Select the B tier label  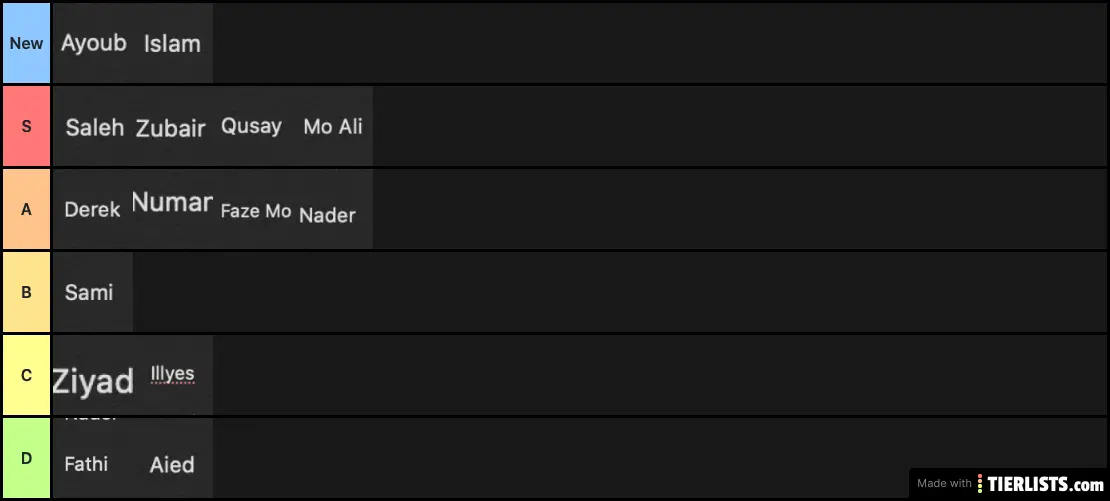[x=26, y=292]
